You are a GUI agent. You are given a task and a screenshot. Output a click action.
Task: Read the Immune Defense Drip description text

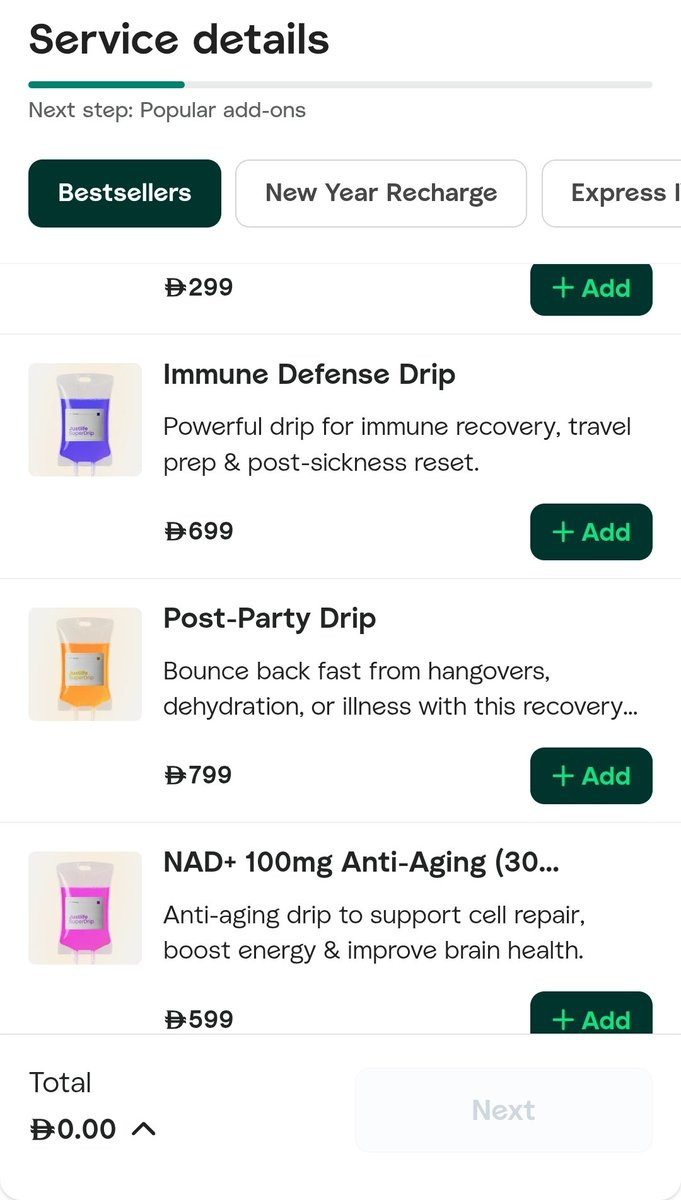(397, 445)
